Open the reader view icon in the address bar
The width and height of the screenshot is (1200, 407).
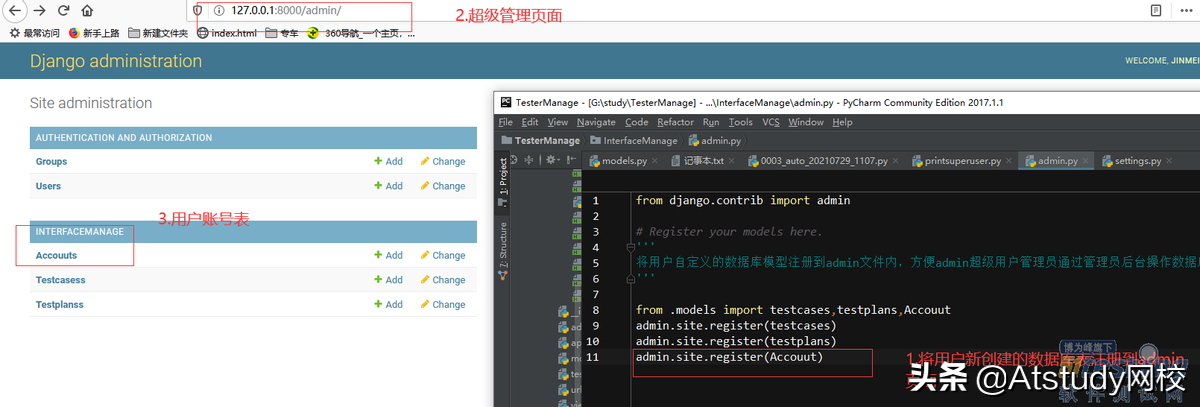(1155, 10)
